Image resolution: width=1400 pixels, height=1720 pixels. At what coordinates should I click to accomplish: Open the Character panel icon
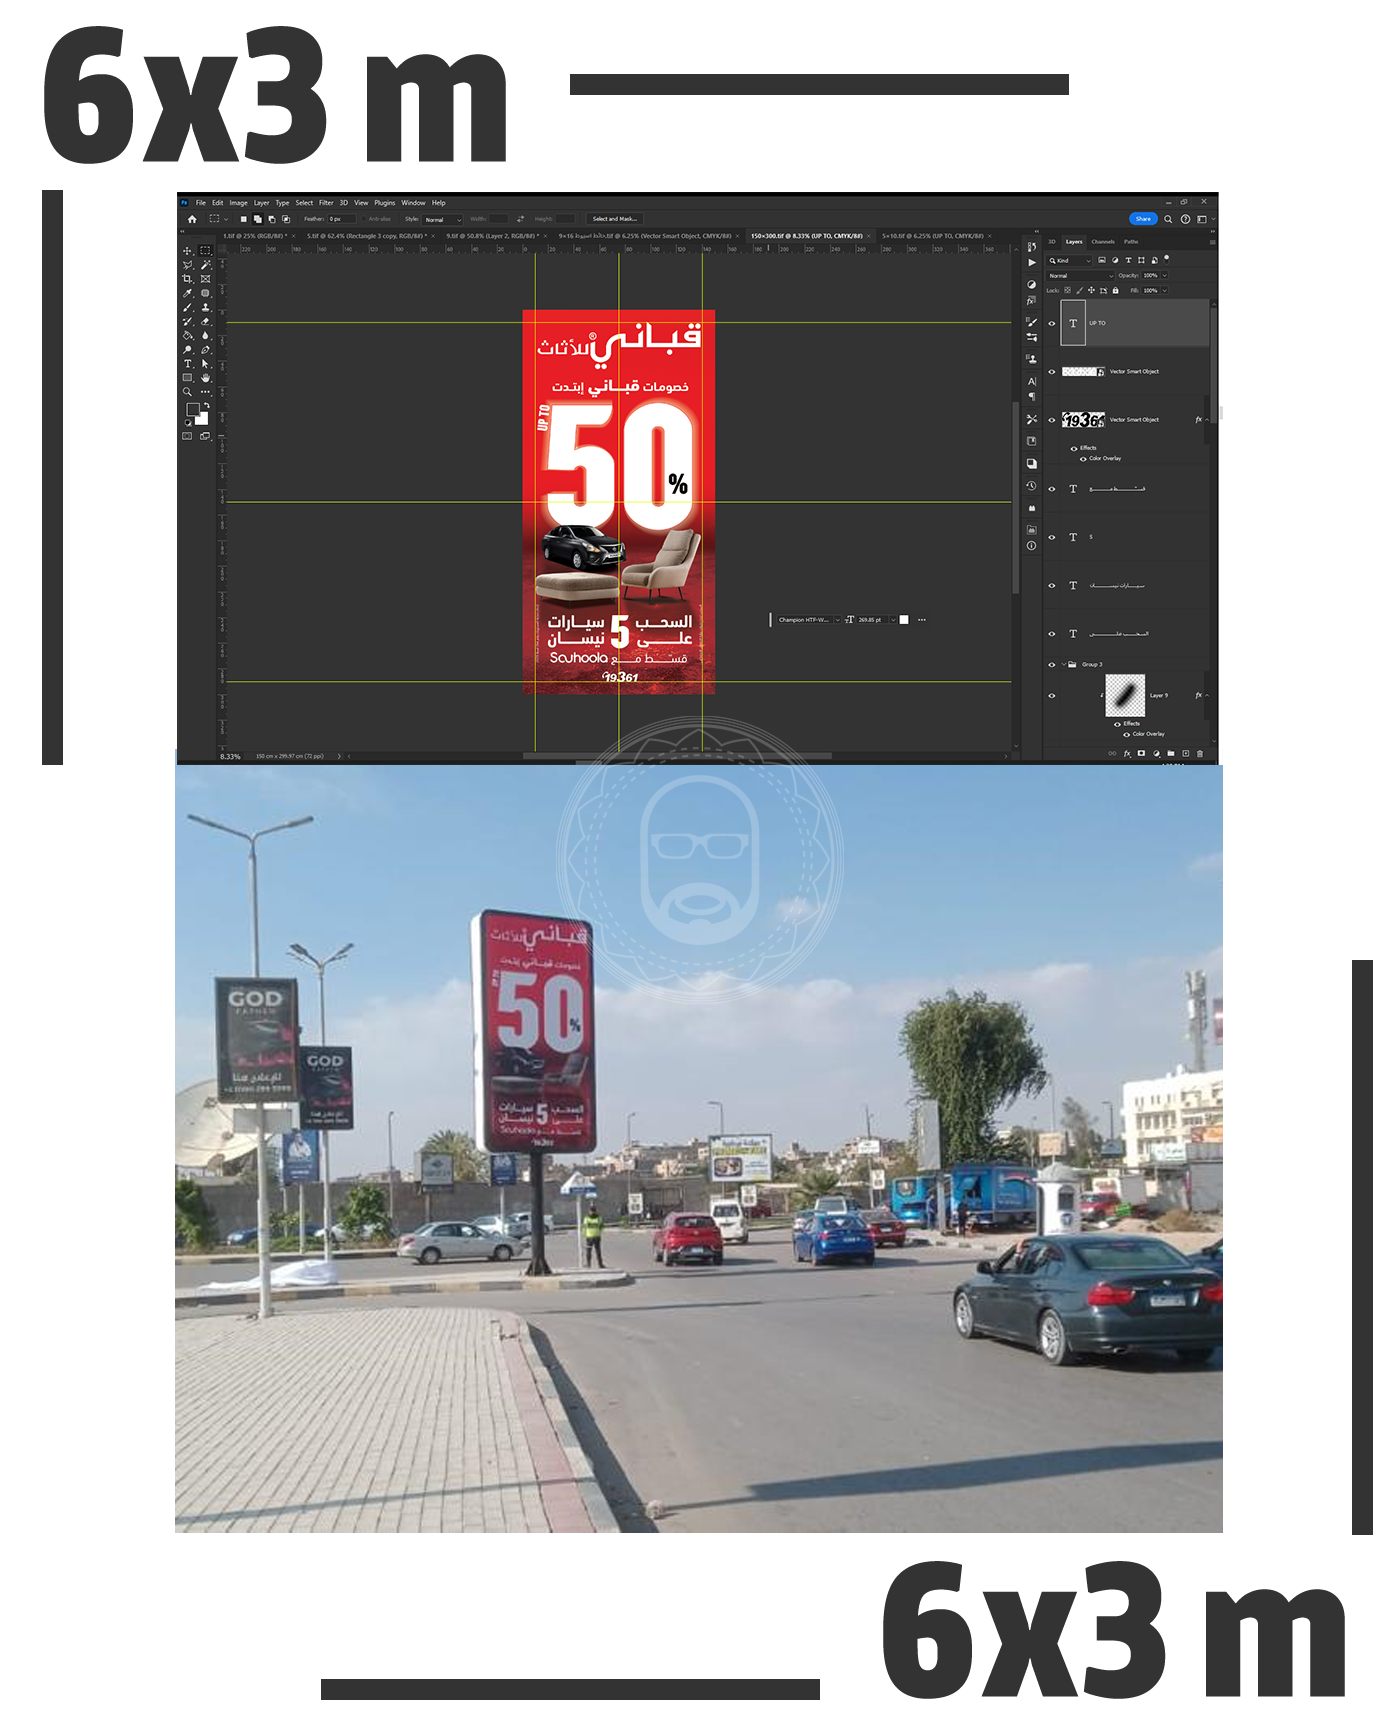(1032, 382)
